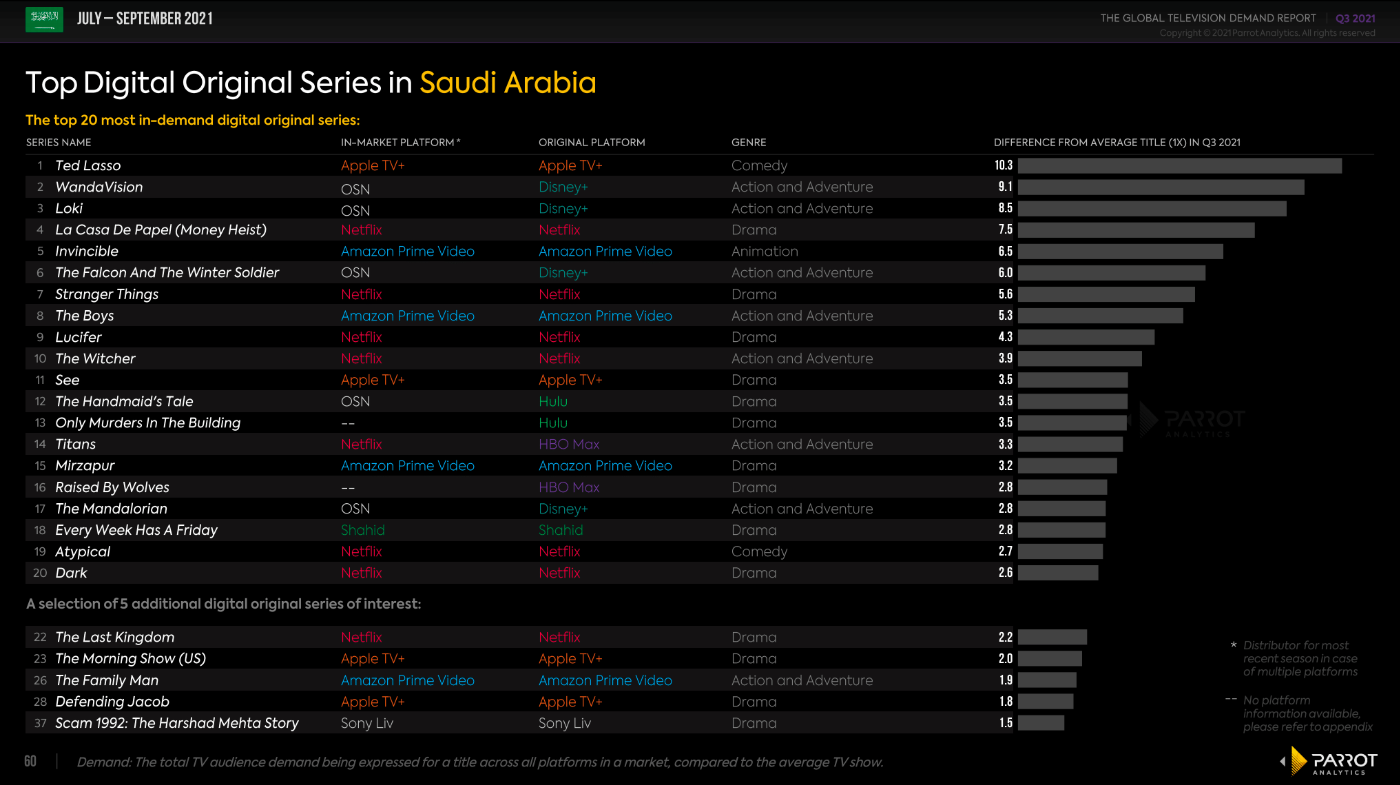Select The Boys series name
The width and height of the screenshot is (1400, 785).
click(85, 316)
